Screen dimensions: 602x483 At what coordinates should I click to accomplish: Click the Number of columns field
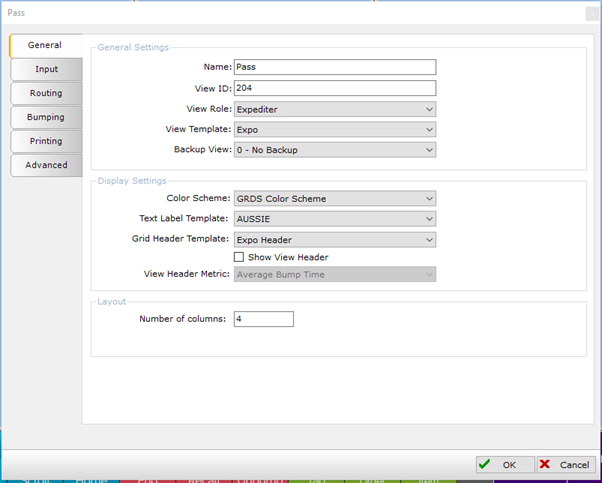click(263, 319)
